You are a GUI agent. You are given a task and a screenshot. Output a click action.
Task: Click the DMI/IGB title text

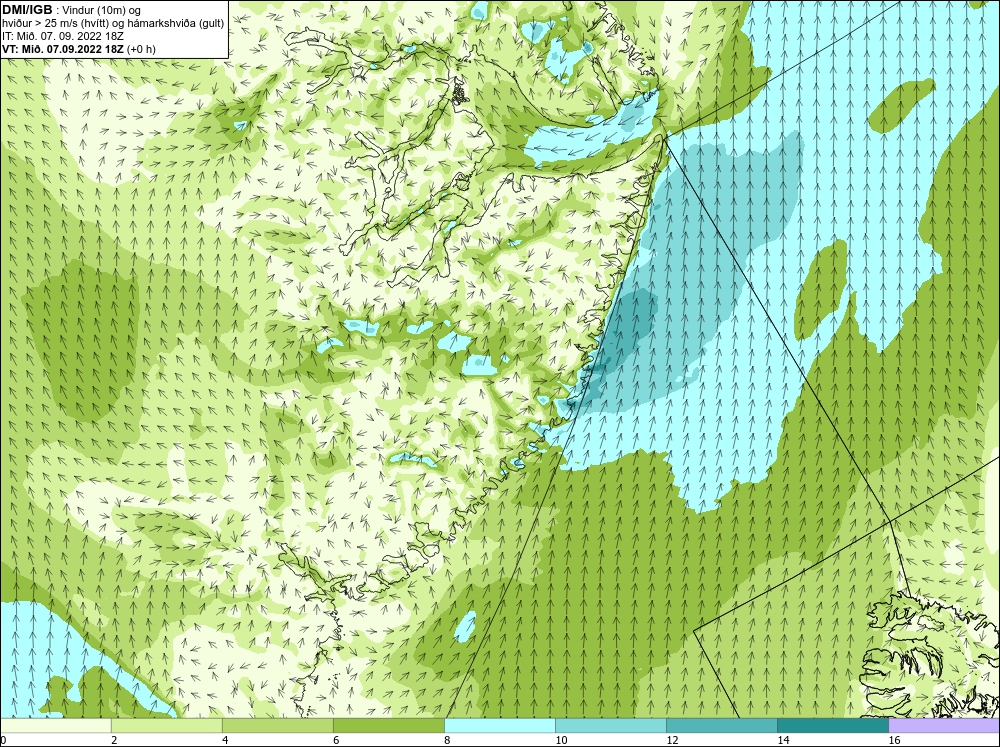(x=27, y=10)
